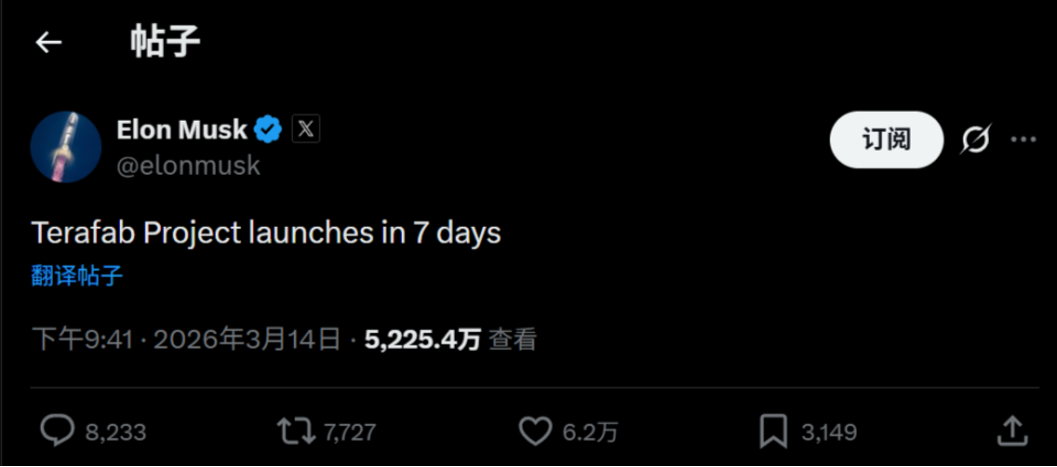Click the X affiliate badge beside name
The width and height of the screenshot is (1057, 467).
click(306, 129)
